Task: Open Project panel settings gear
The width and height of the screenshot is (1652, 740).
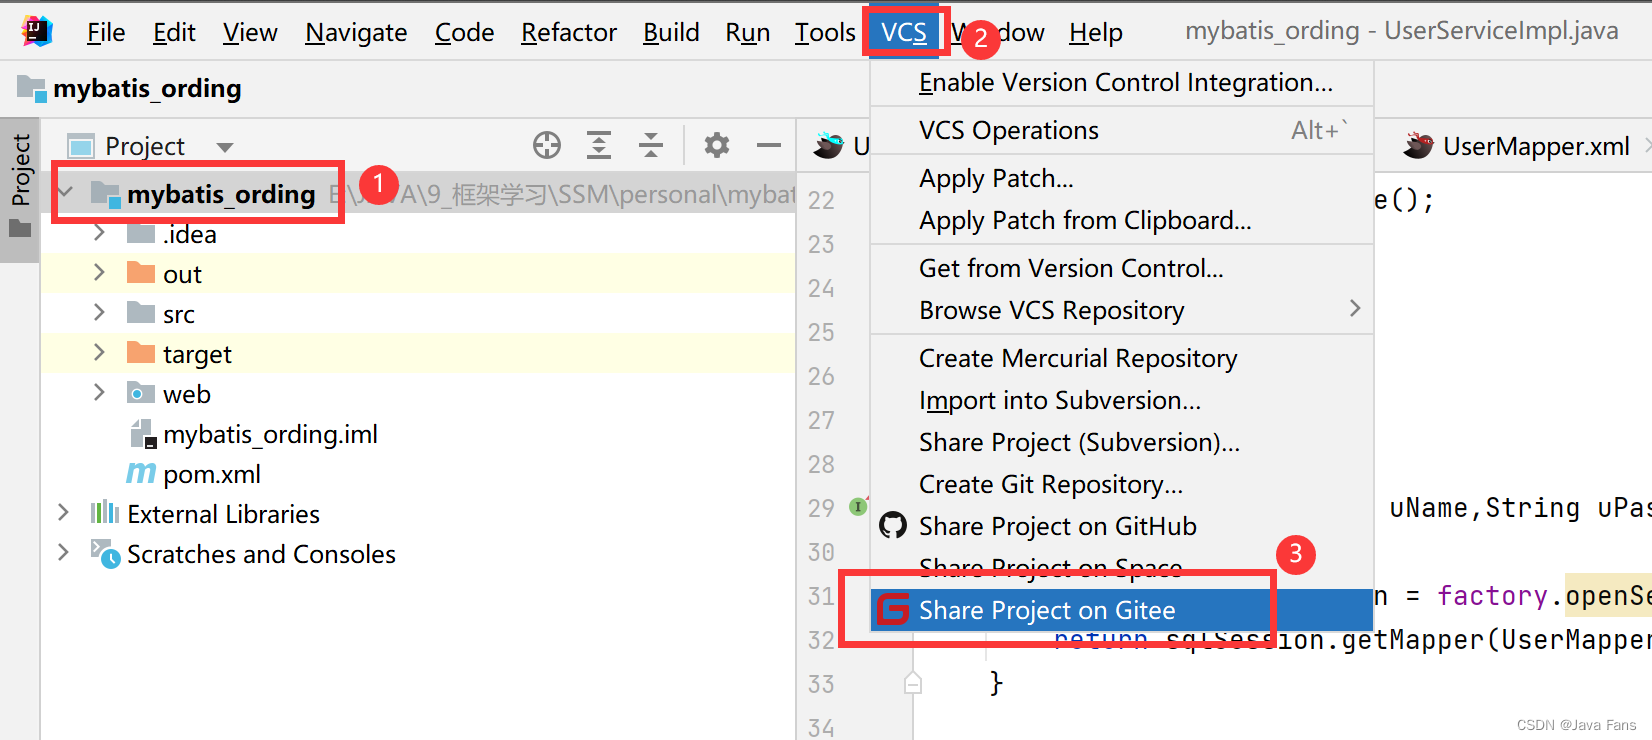Action: click(717, 146)
